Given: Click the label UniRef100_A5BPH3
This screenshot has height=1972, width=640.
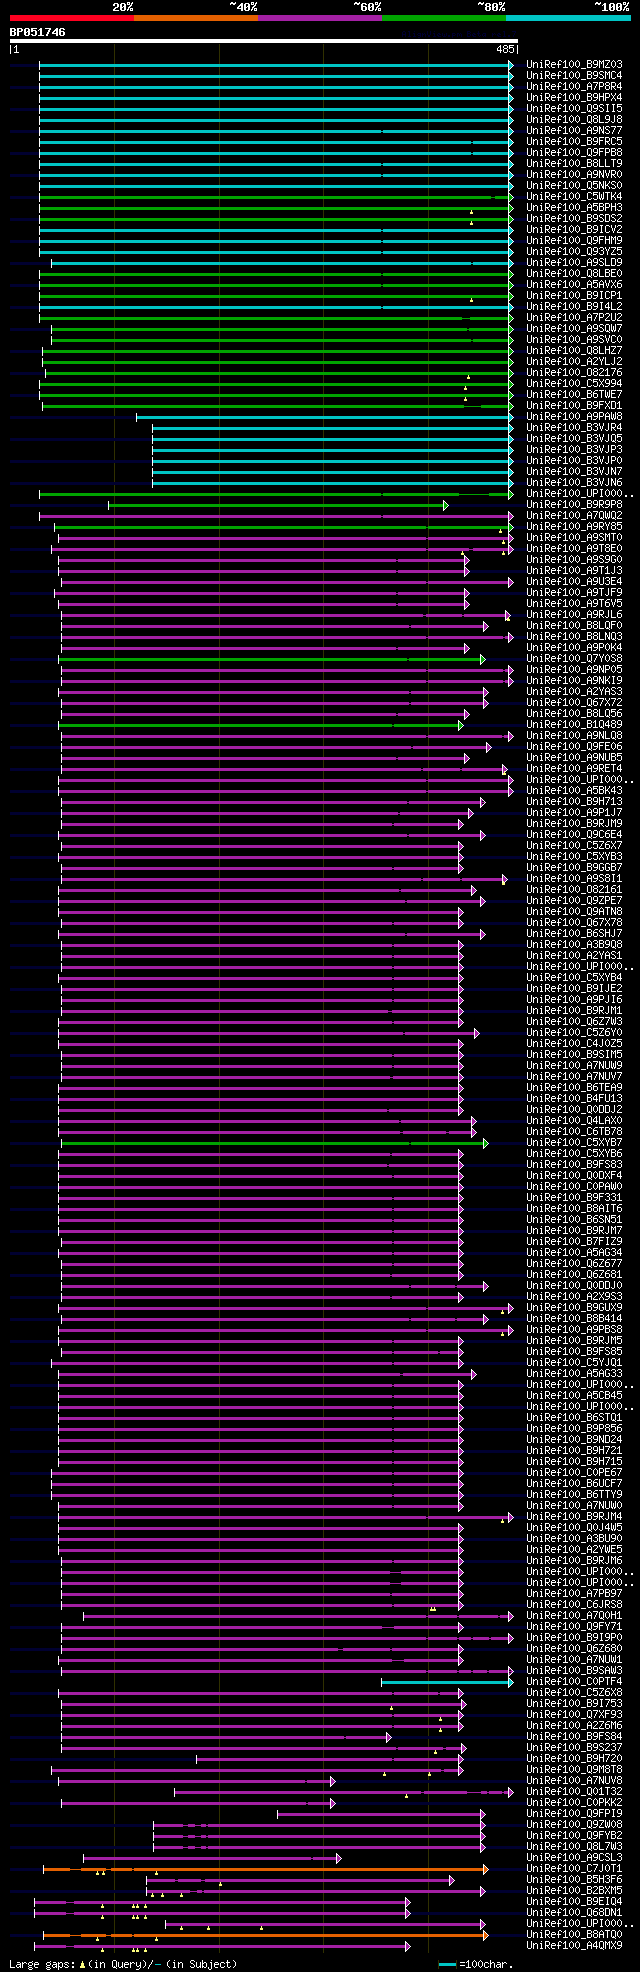Looking at the screenshot, I should pyautogui.click(x=574, y=208).
